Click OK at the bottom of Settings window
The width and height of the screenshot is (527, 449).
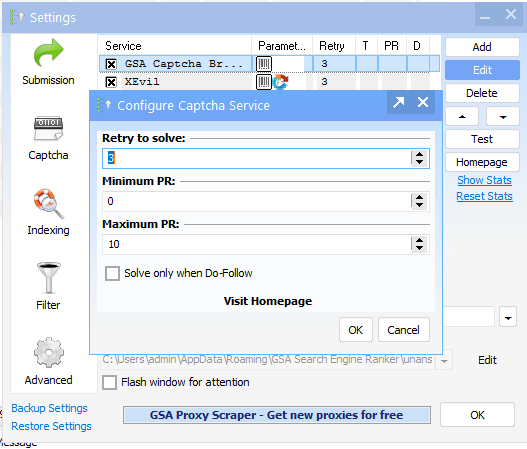point(477,415)
